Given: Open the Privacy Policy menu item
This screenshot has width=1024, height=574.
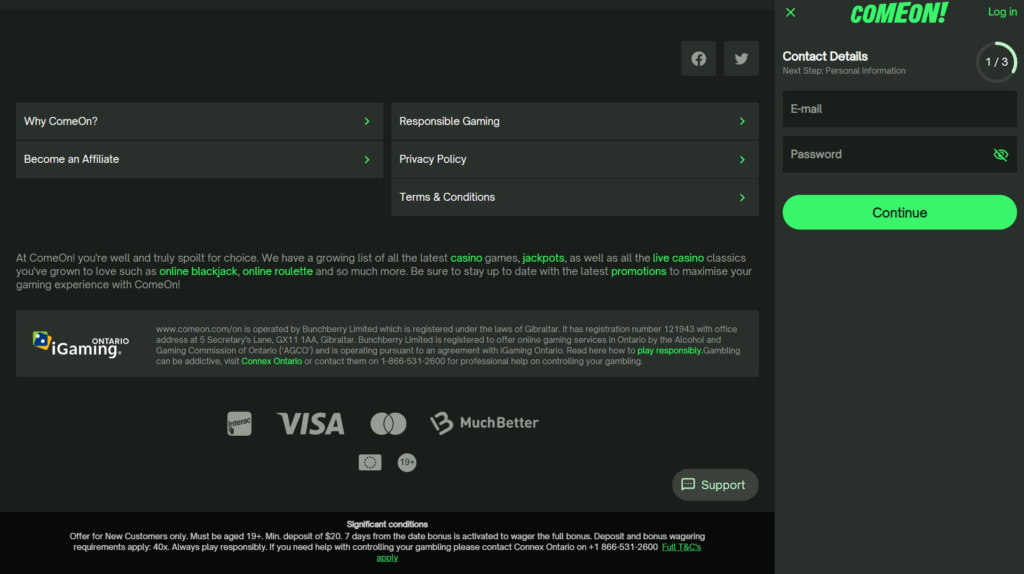Looking at the screenshot, I should pyautogui.click(x=575, y=159).
